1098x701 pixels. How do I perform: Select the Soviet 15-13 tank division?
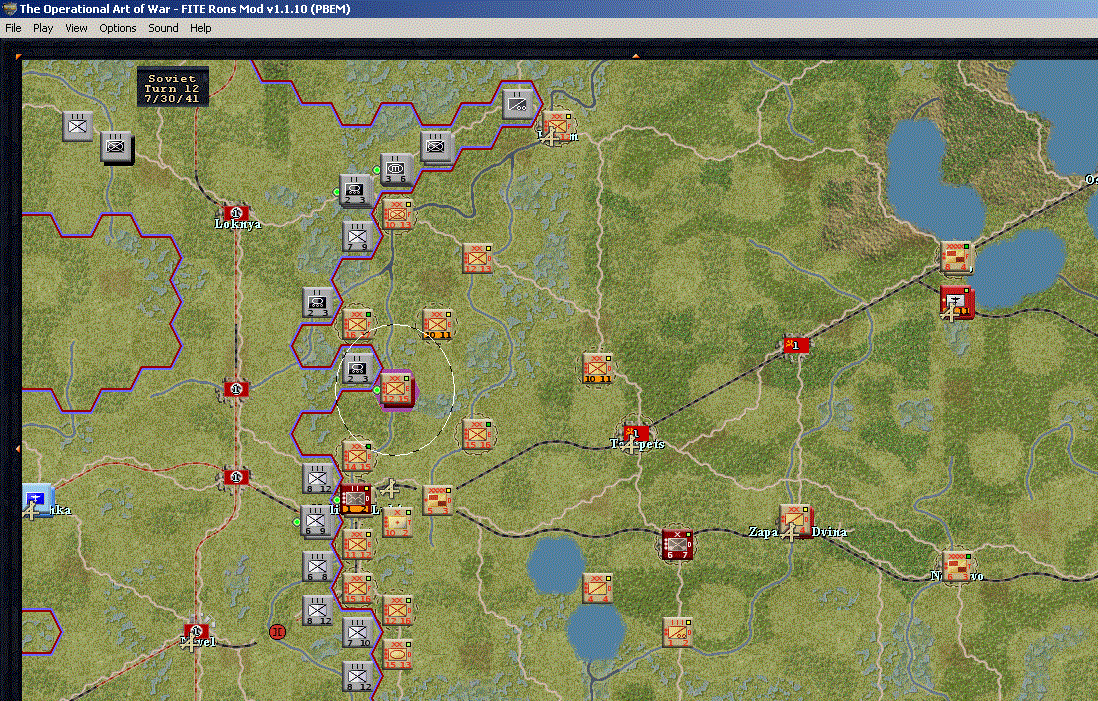(x=397, y=654)
